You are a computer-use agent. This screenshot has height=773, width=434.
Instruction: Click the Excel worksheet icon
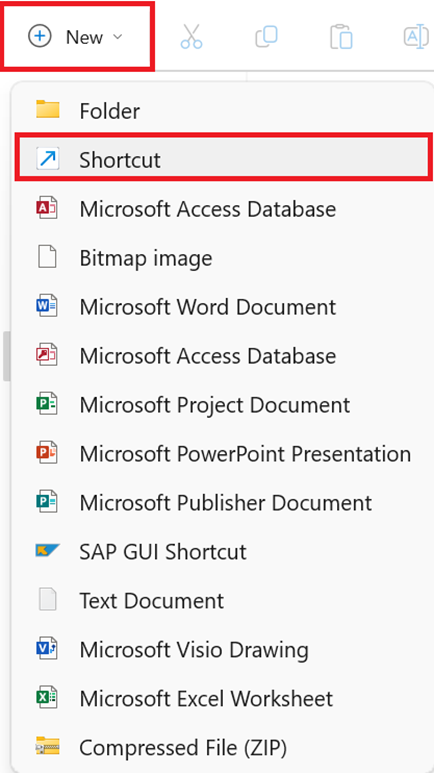pos(47,698)
